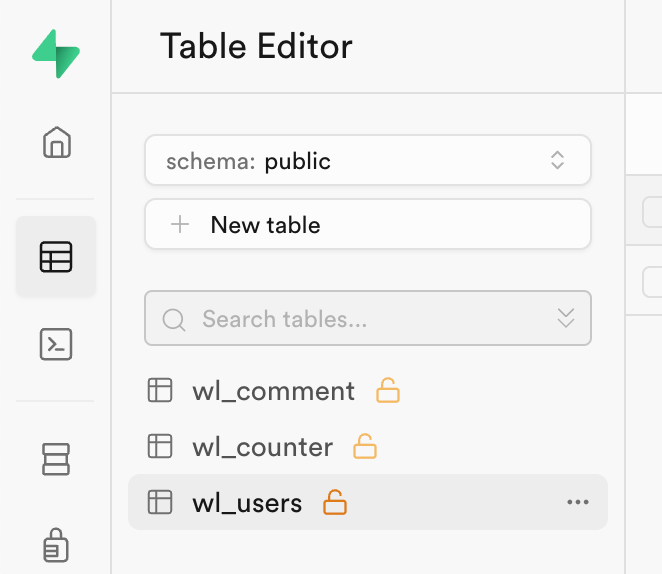The height and width of the screenshot is (574, 662).
Task: Open the Authentication lock icon in sidebar
Action: [x=56, y=545]
